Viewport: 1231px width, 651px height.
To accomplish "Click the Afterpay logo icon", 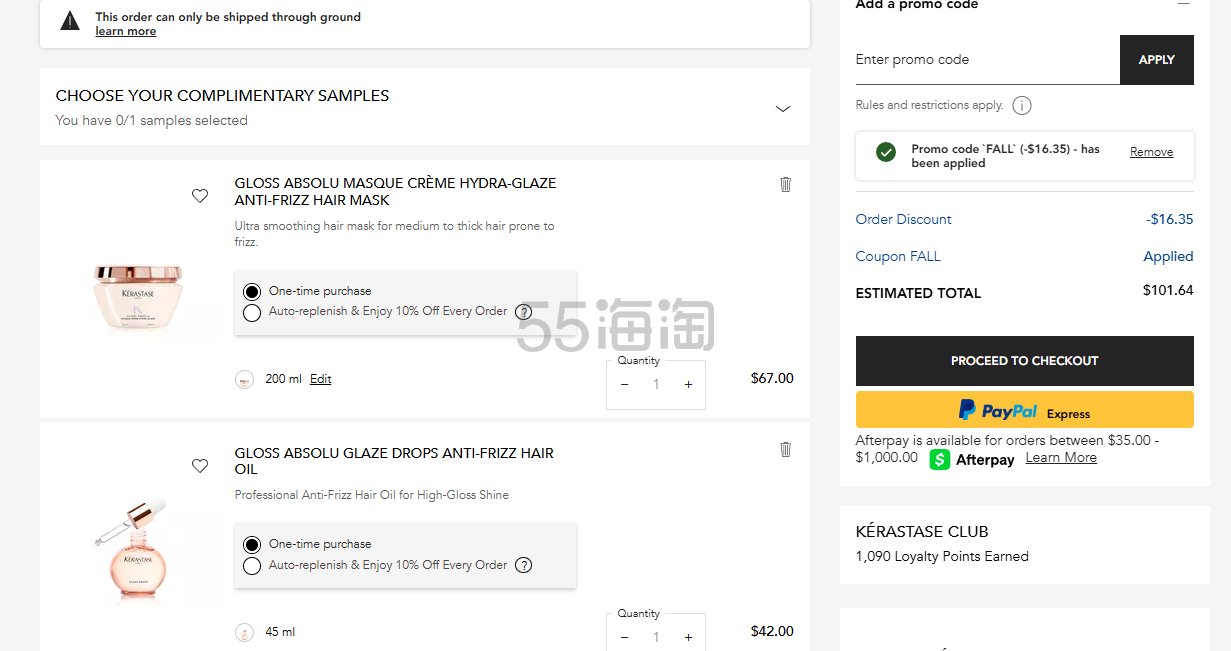I will click(939, 460).
